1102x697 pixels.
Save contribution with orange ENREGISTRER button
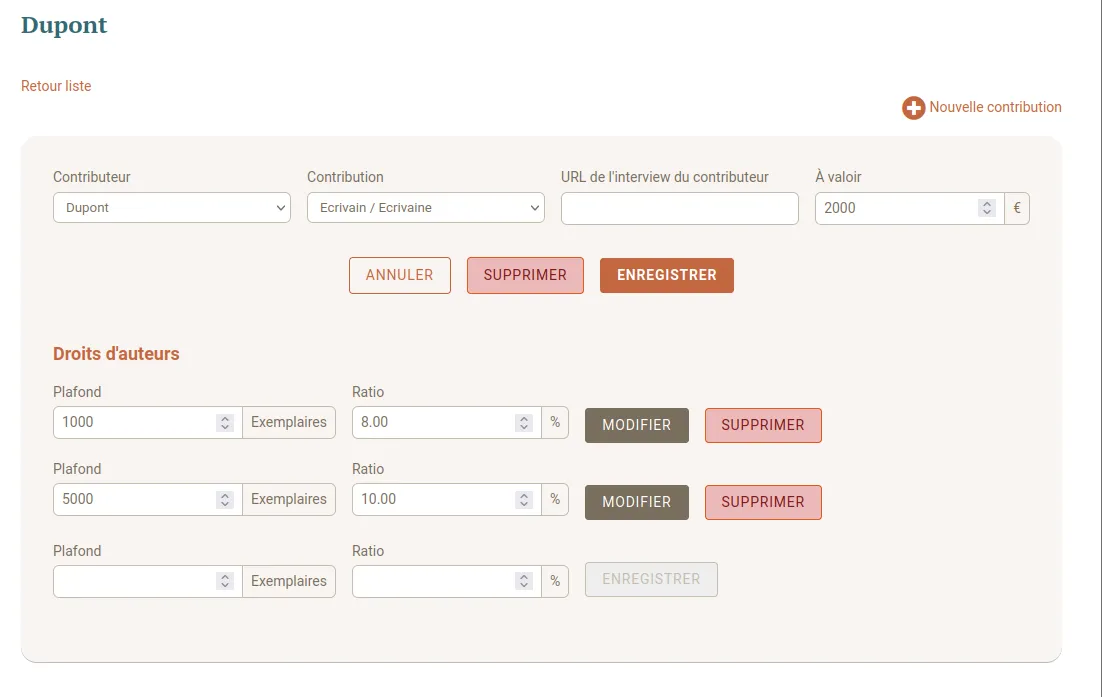click(x=666, y=275)
